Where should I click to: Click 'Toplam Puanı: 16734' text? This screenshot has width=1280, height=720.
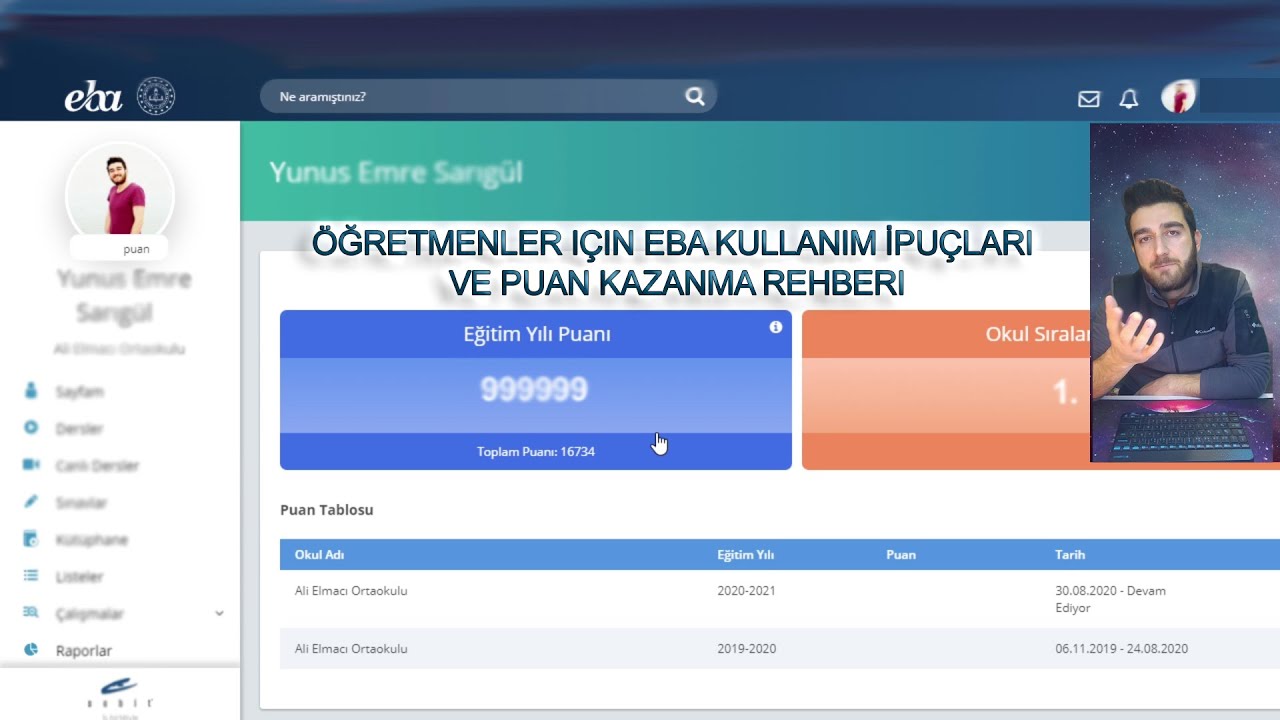pos(536,452)
